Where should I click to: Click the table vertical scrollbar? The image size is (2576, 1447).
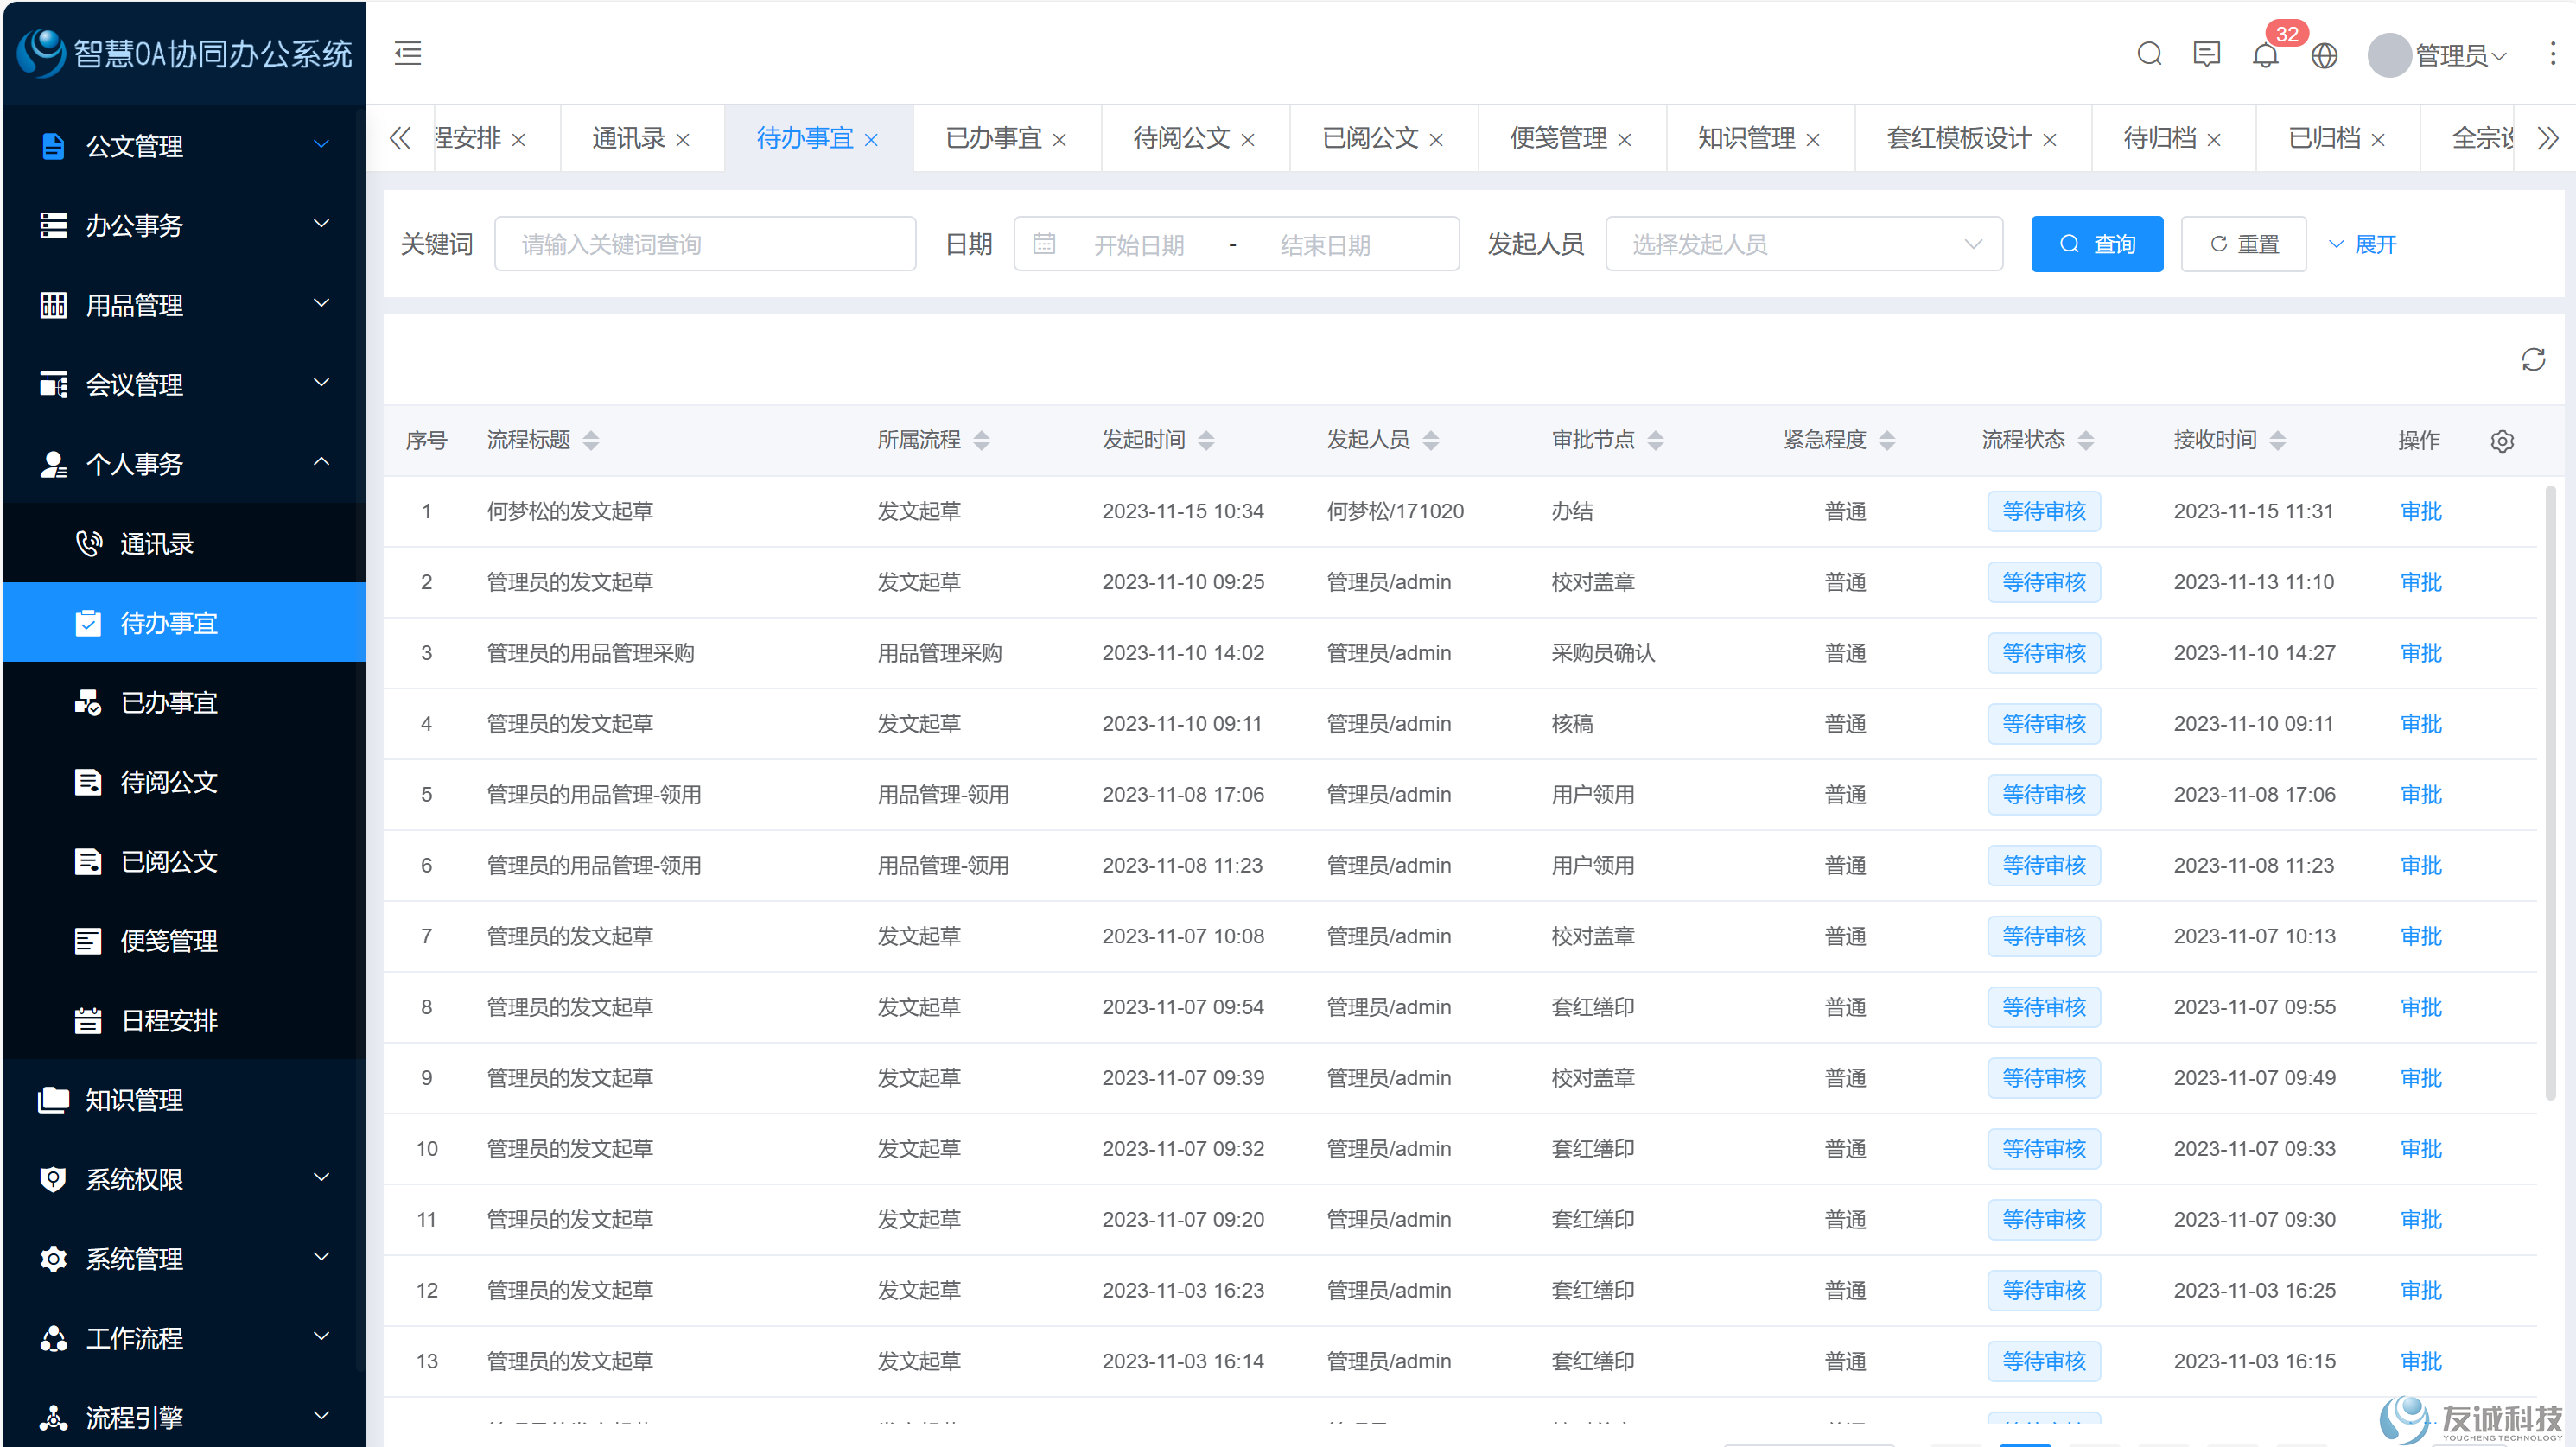pyautogui.click(x=2550, y=795)
